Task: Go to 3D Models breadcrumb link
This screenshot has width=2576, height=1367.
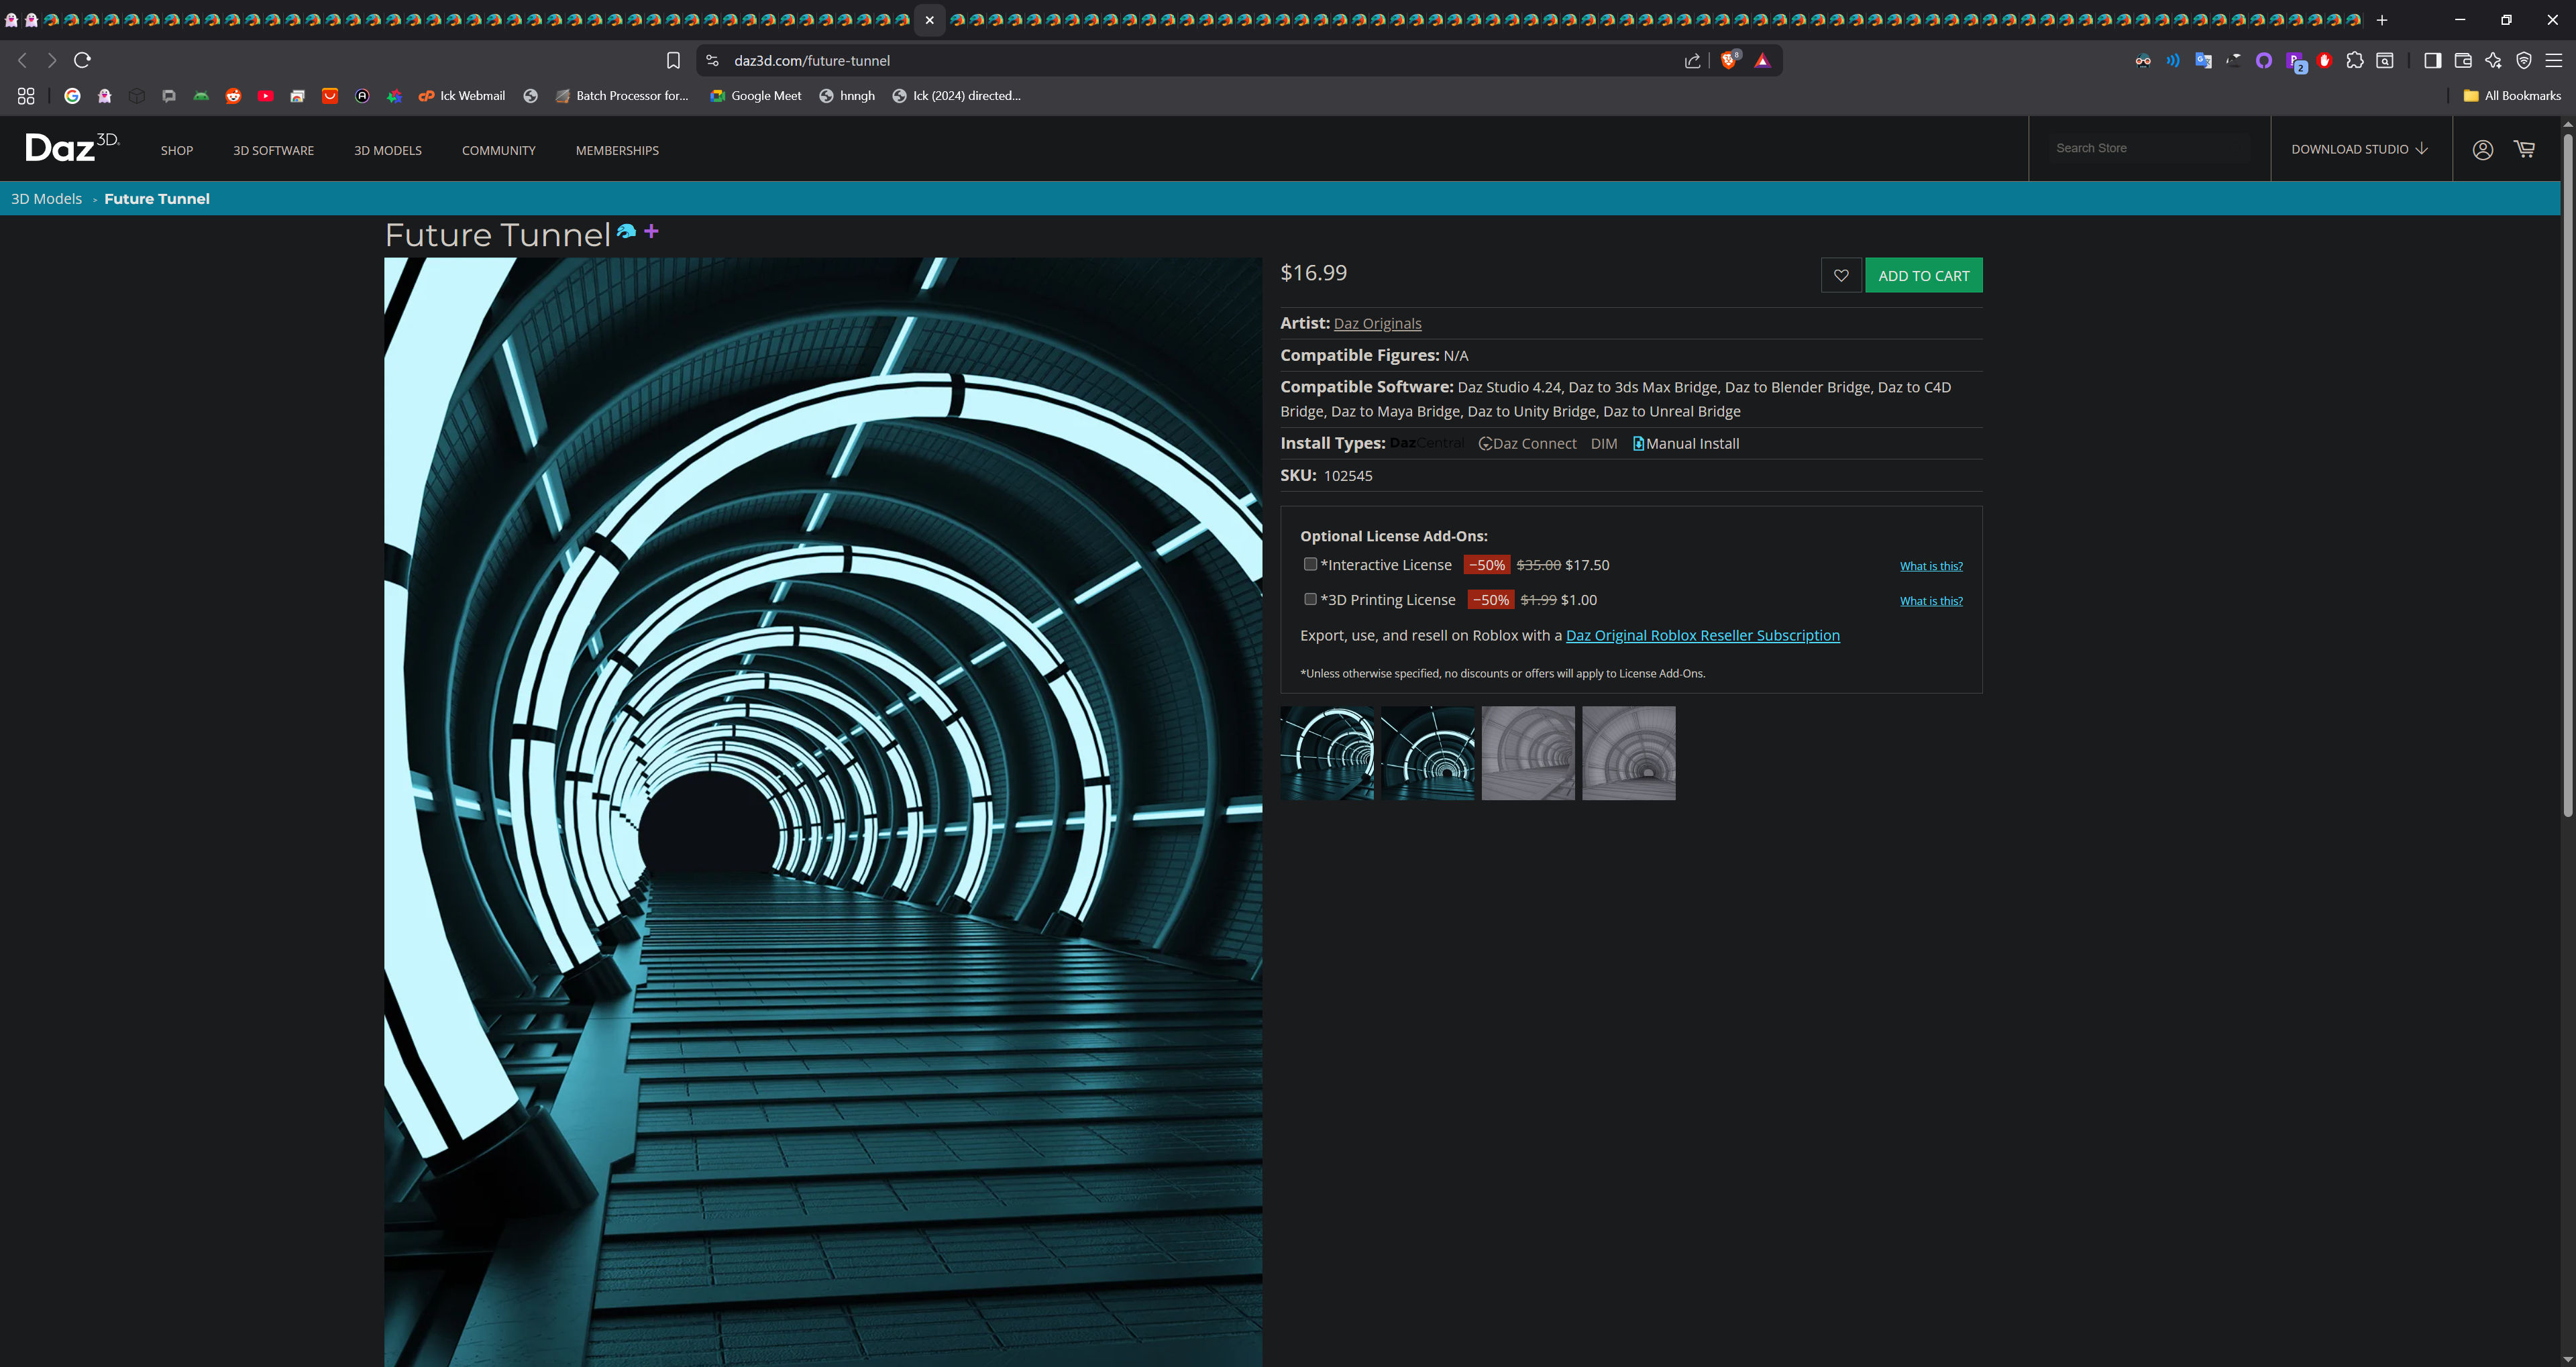Action: [x=46, y=199]
